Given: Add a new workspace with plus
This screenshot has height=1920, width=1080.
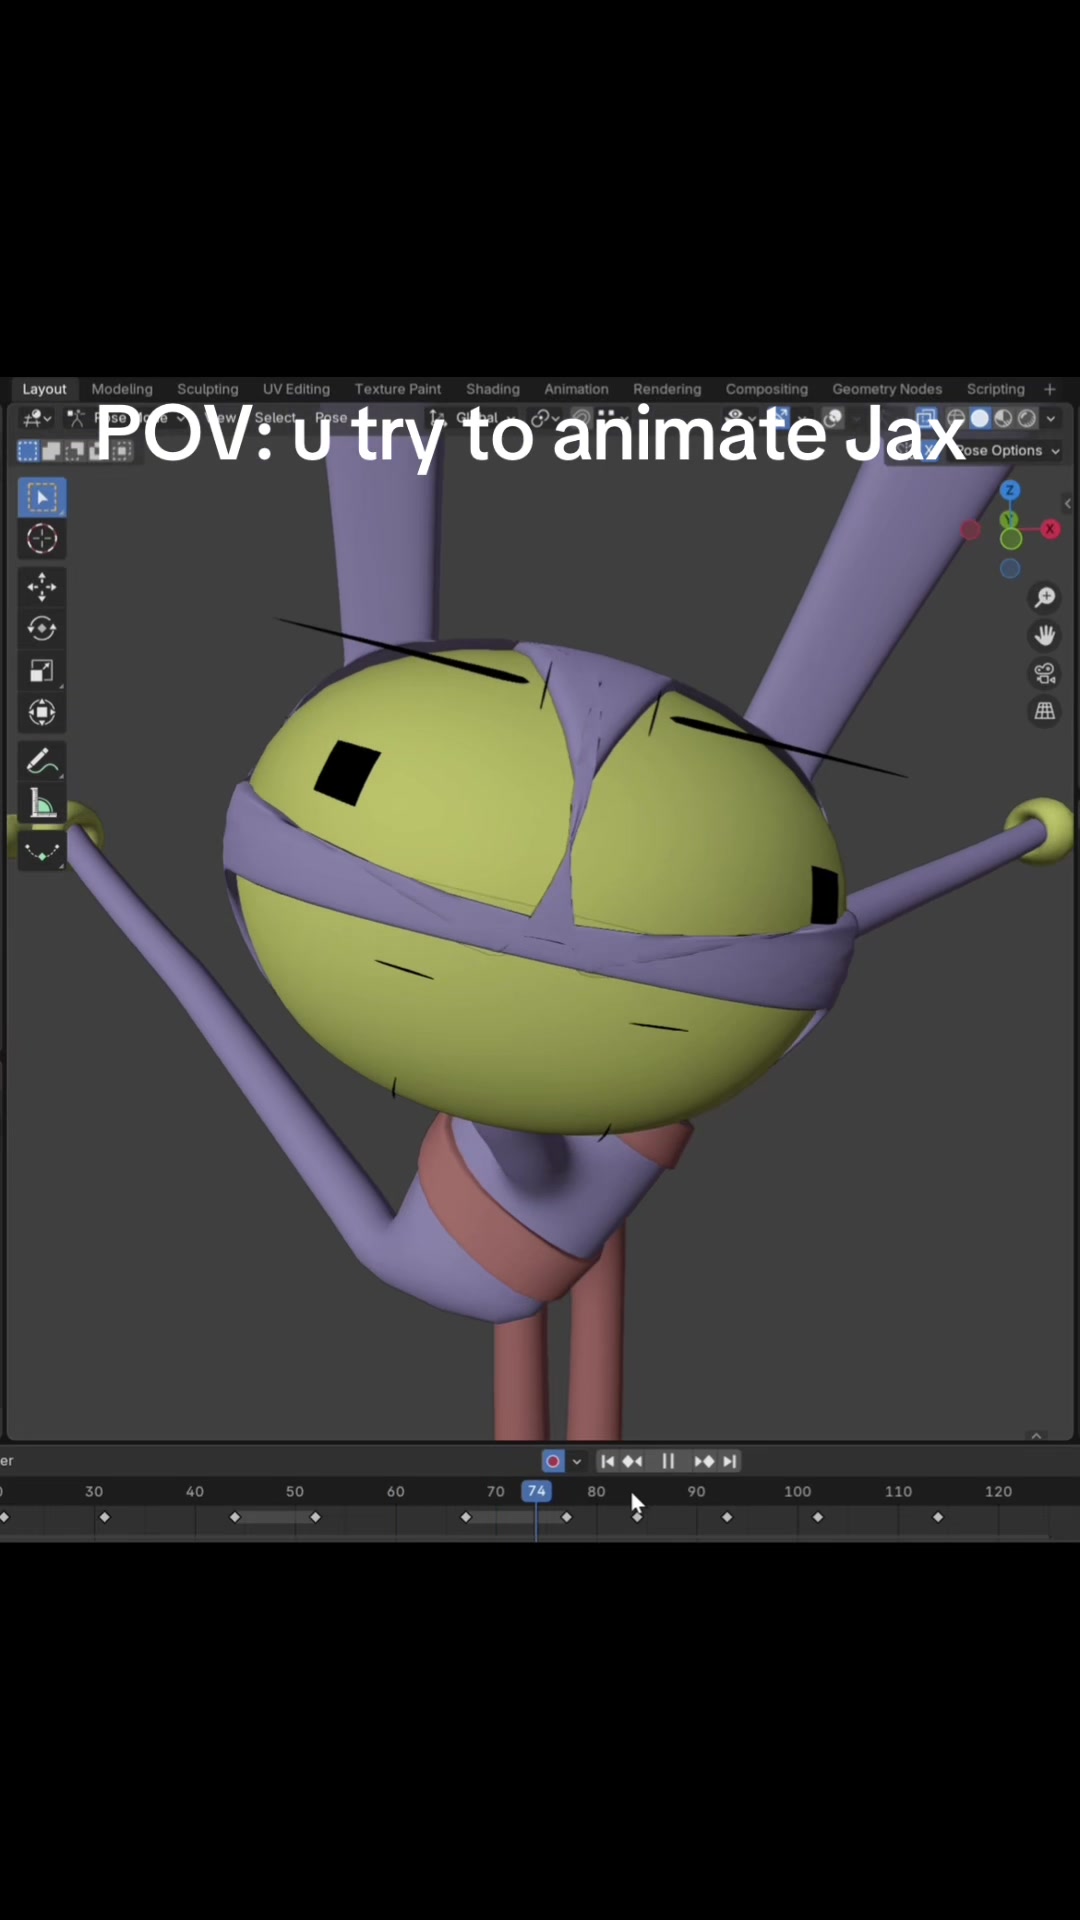Looking at the screenshot, I should pyautogui.click(x=1050, y=389).
